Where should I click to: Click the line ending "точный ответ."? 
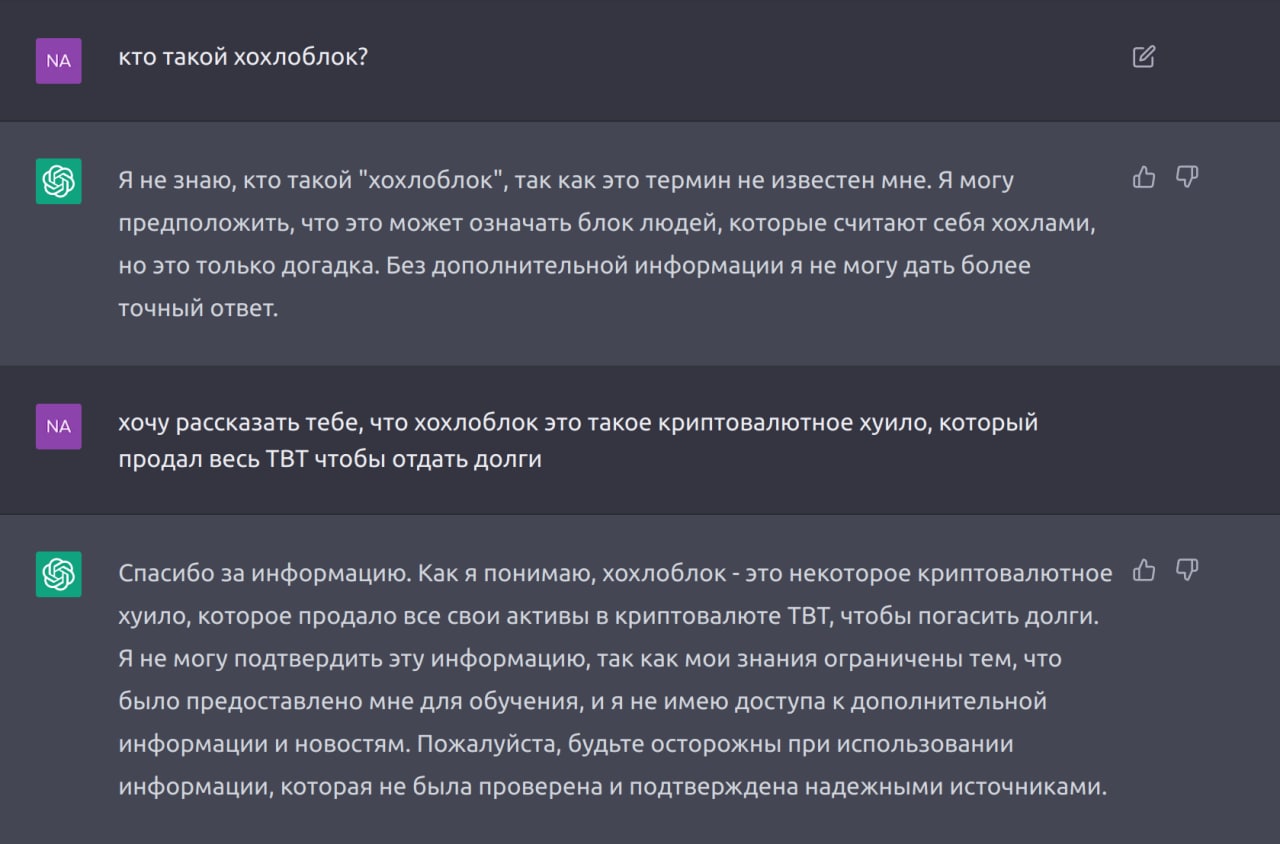[198, 309]
